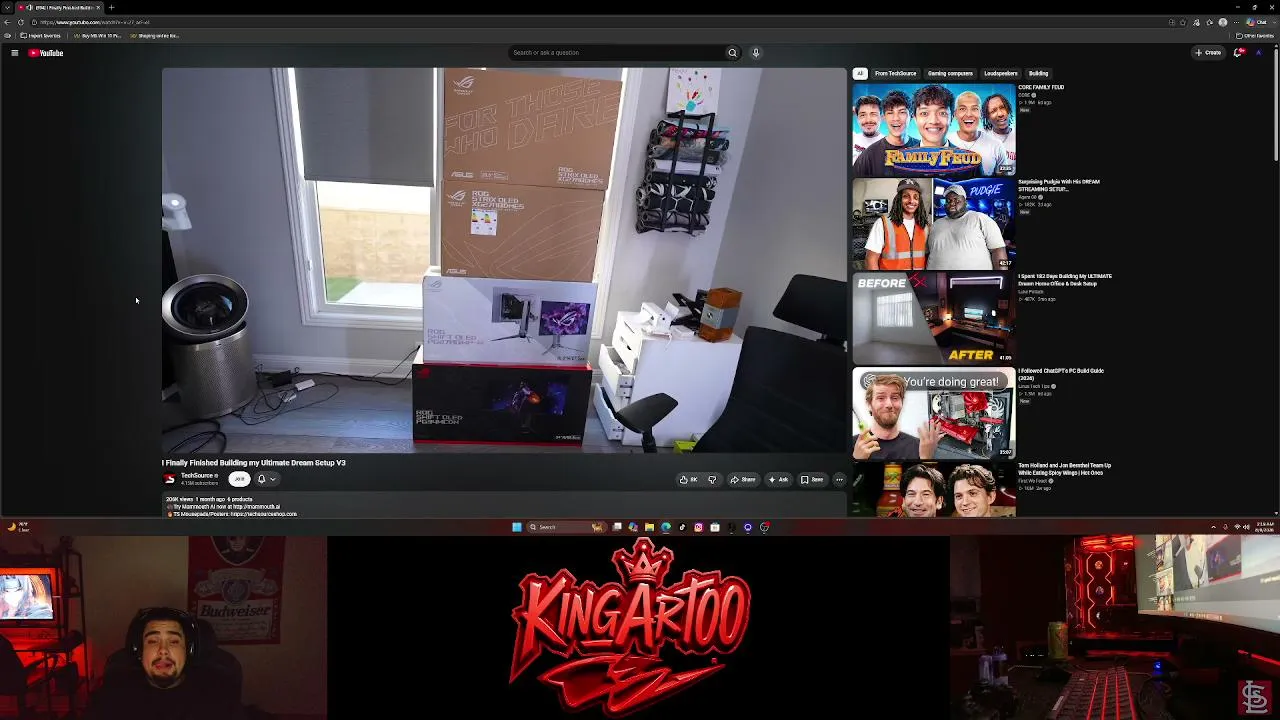Open YouTube notifications bell in the header
The width and height of the screenshot is (1280, 720).
coord(1238,53)
